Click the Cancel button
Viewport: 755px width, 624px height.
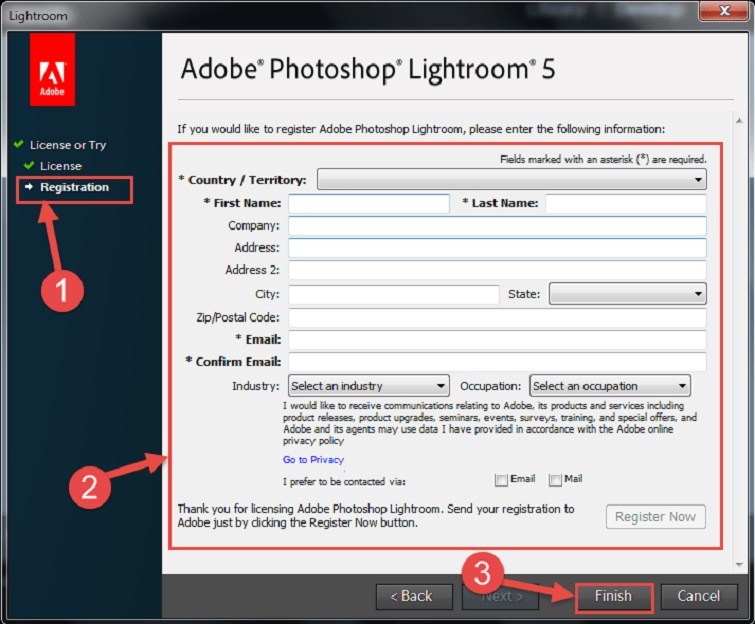tap(699, 596)
